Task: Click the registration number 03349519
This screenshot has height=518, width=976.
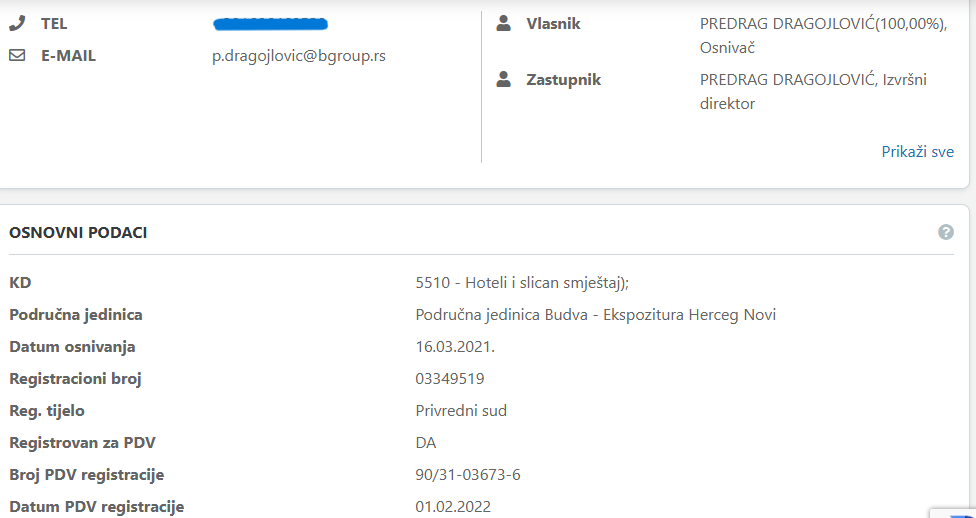Action: click(450, 379)
